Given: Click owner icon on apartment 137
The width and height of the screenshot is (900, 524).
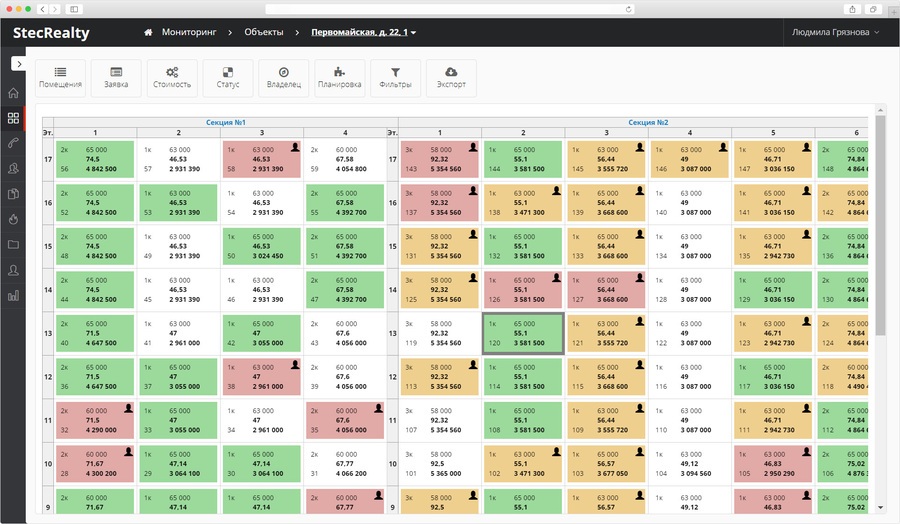Looking at the screenshot, I should click(x=472, y=191).
